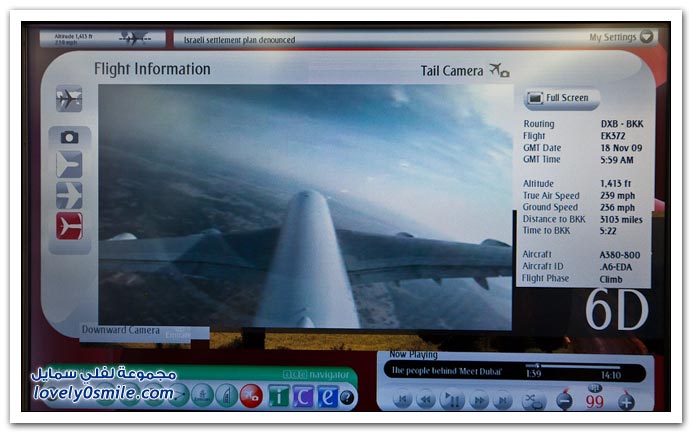692x433 pixels.
Task: Select the flight map airplane icon at sidebar top
Action: (x=69, y=100)
